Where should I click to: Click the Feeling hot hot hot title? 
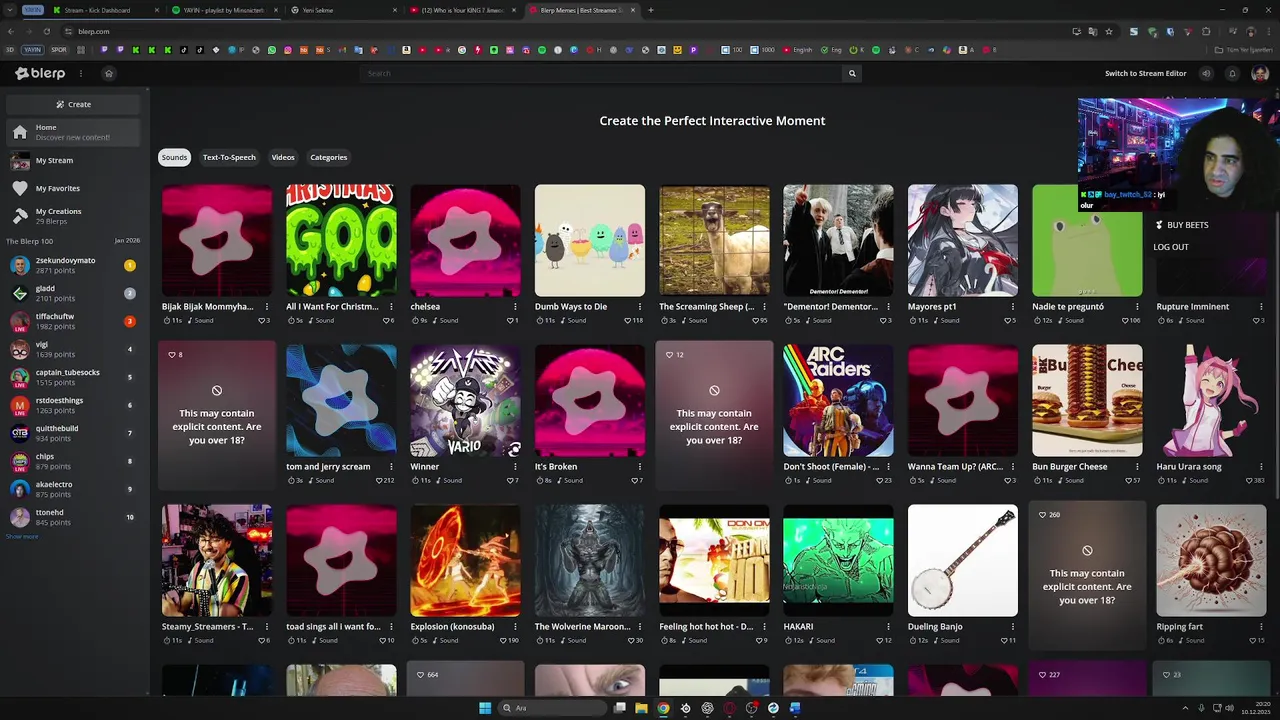click(706, 627)
